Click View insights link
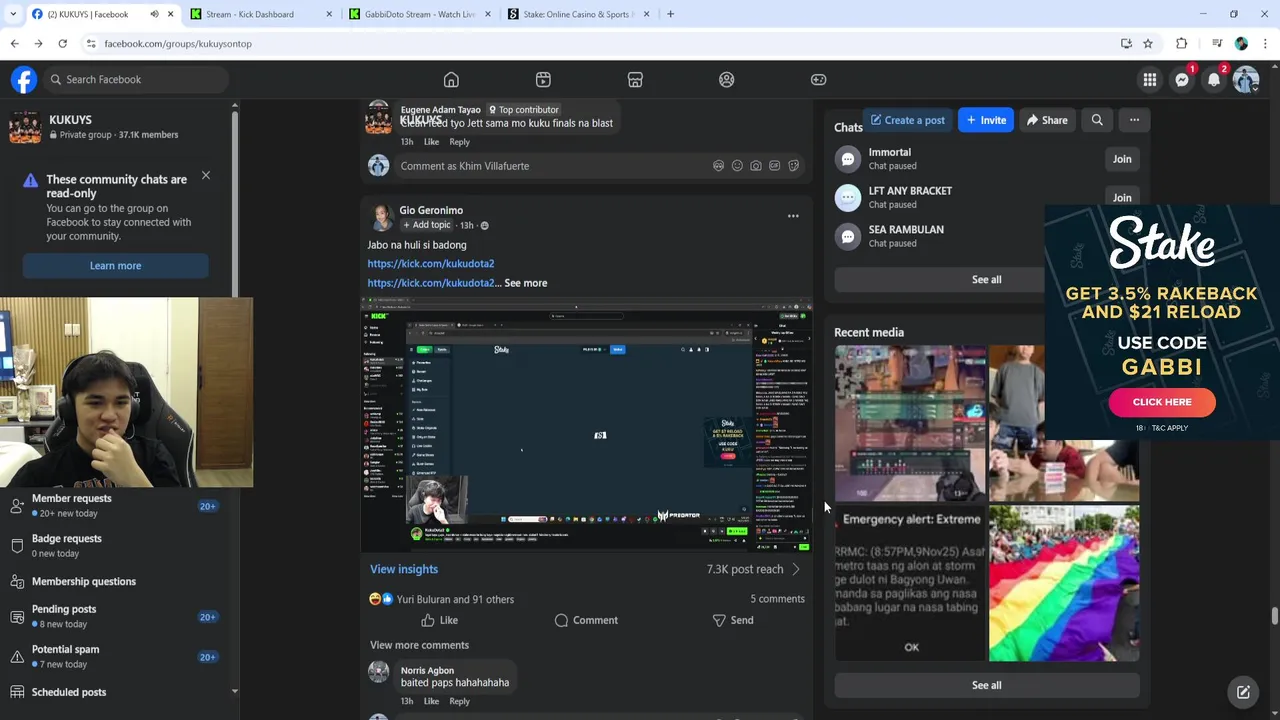The image size is (1280, 720). point(404,569)
